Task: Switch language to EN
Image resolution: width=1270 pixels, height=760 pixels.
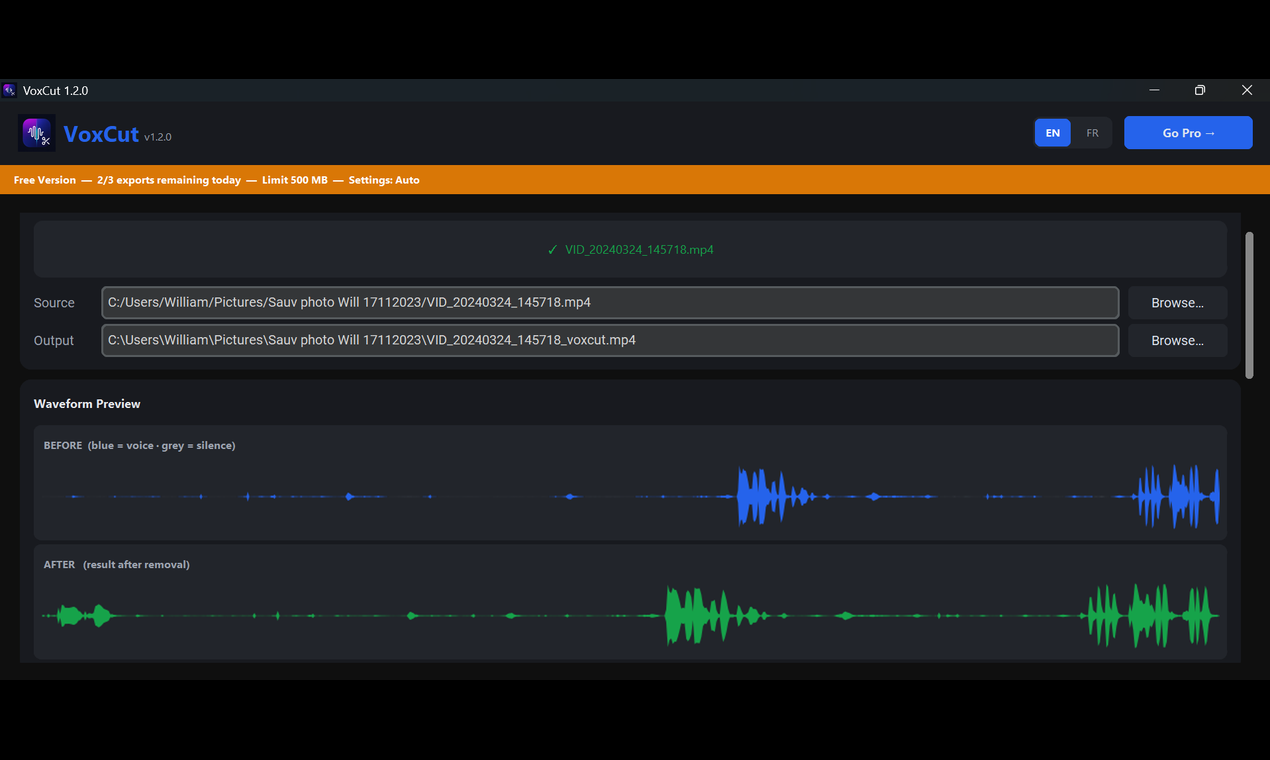Action: pos(1053,133)
